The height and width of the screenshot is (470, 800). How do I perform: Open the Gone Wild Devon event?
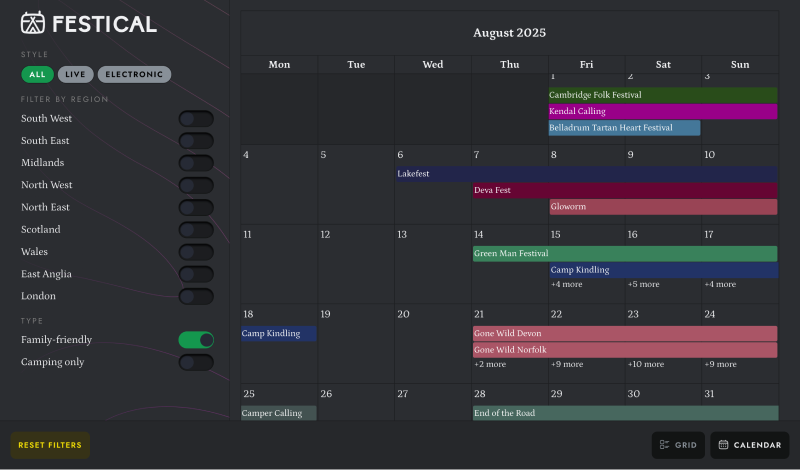pyautogui.click(x=625, y=334)
